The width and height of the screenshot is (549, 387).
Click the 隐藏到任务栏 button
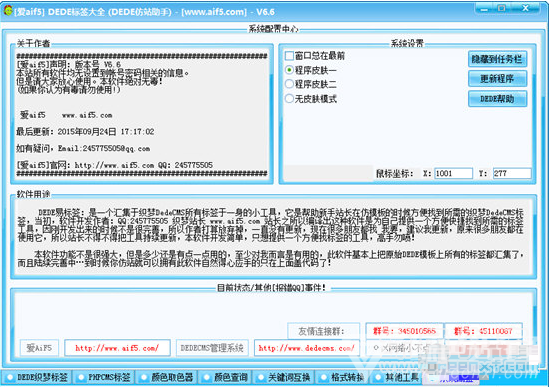(497, 59)
